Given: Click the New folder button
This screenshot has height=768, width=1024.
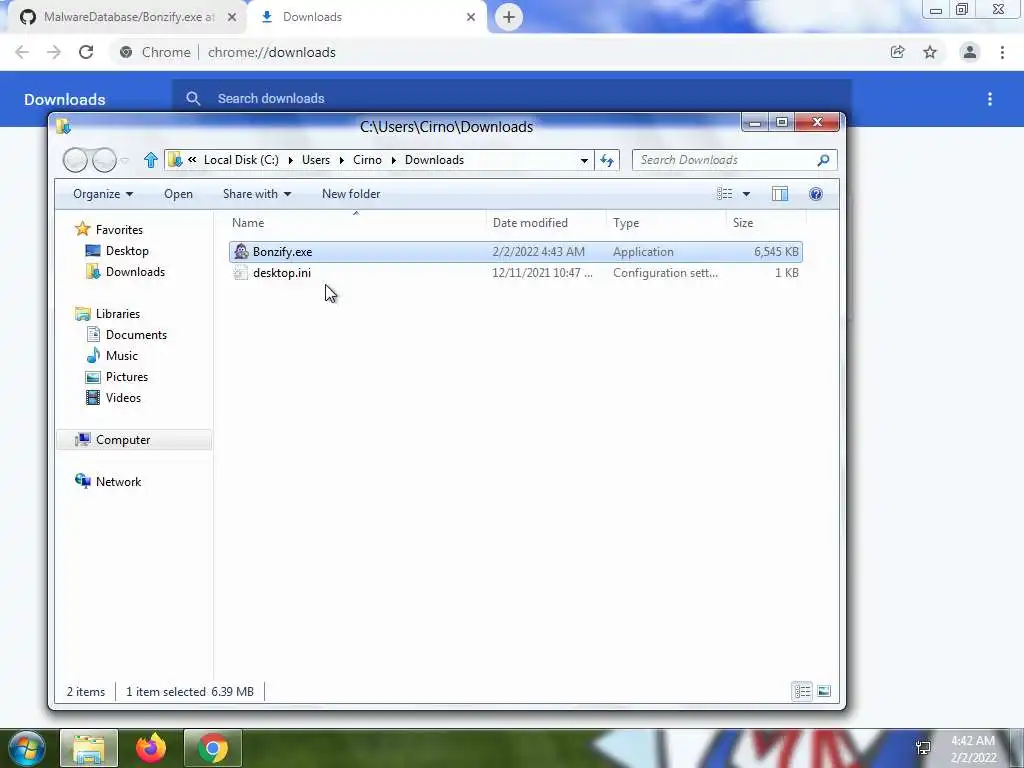Looking at the screenshot, I should (x=351, y=194).
